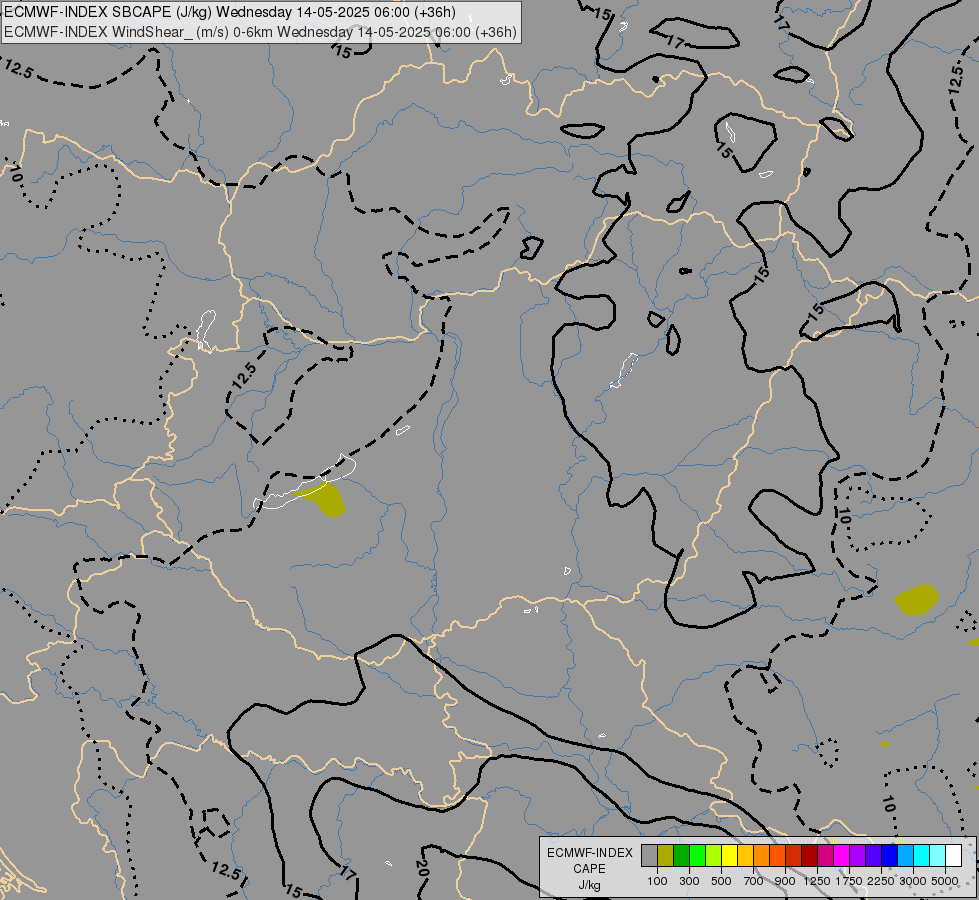Screen dimensions: 979x900
Task: Click the '900' legend value
Action: tap(785, 881)
